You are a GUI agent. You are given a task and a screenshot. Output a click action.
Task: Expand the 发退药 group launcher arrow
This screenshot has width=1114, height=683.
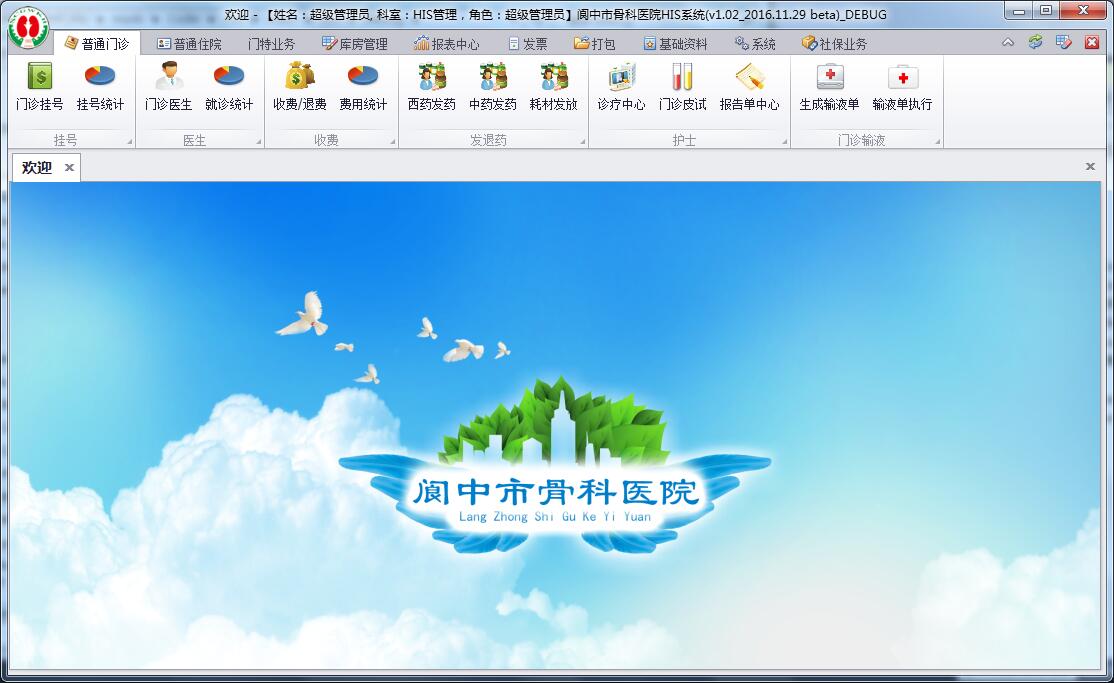(x=583, y=141)
